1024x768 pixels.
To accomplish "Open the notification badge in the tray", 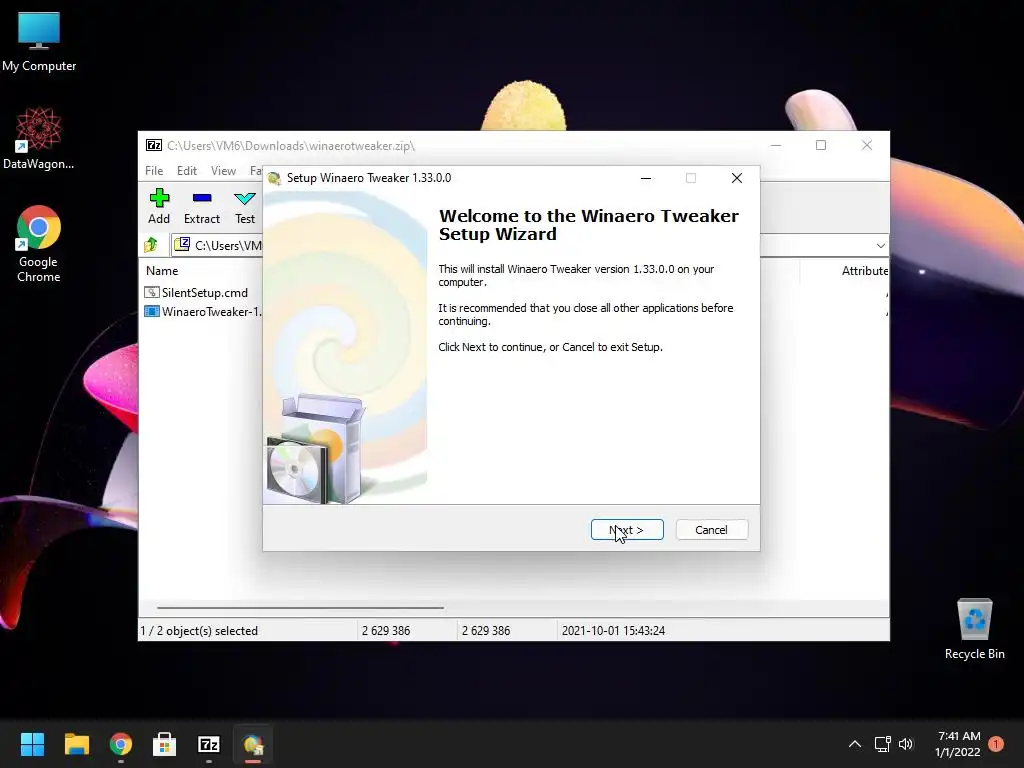I will click(996, 744).
